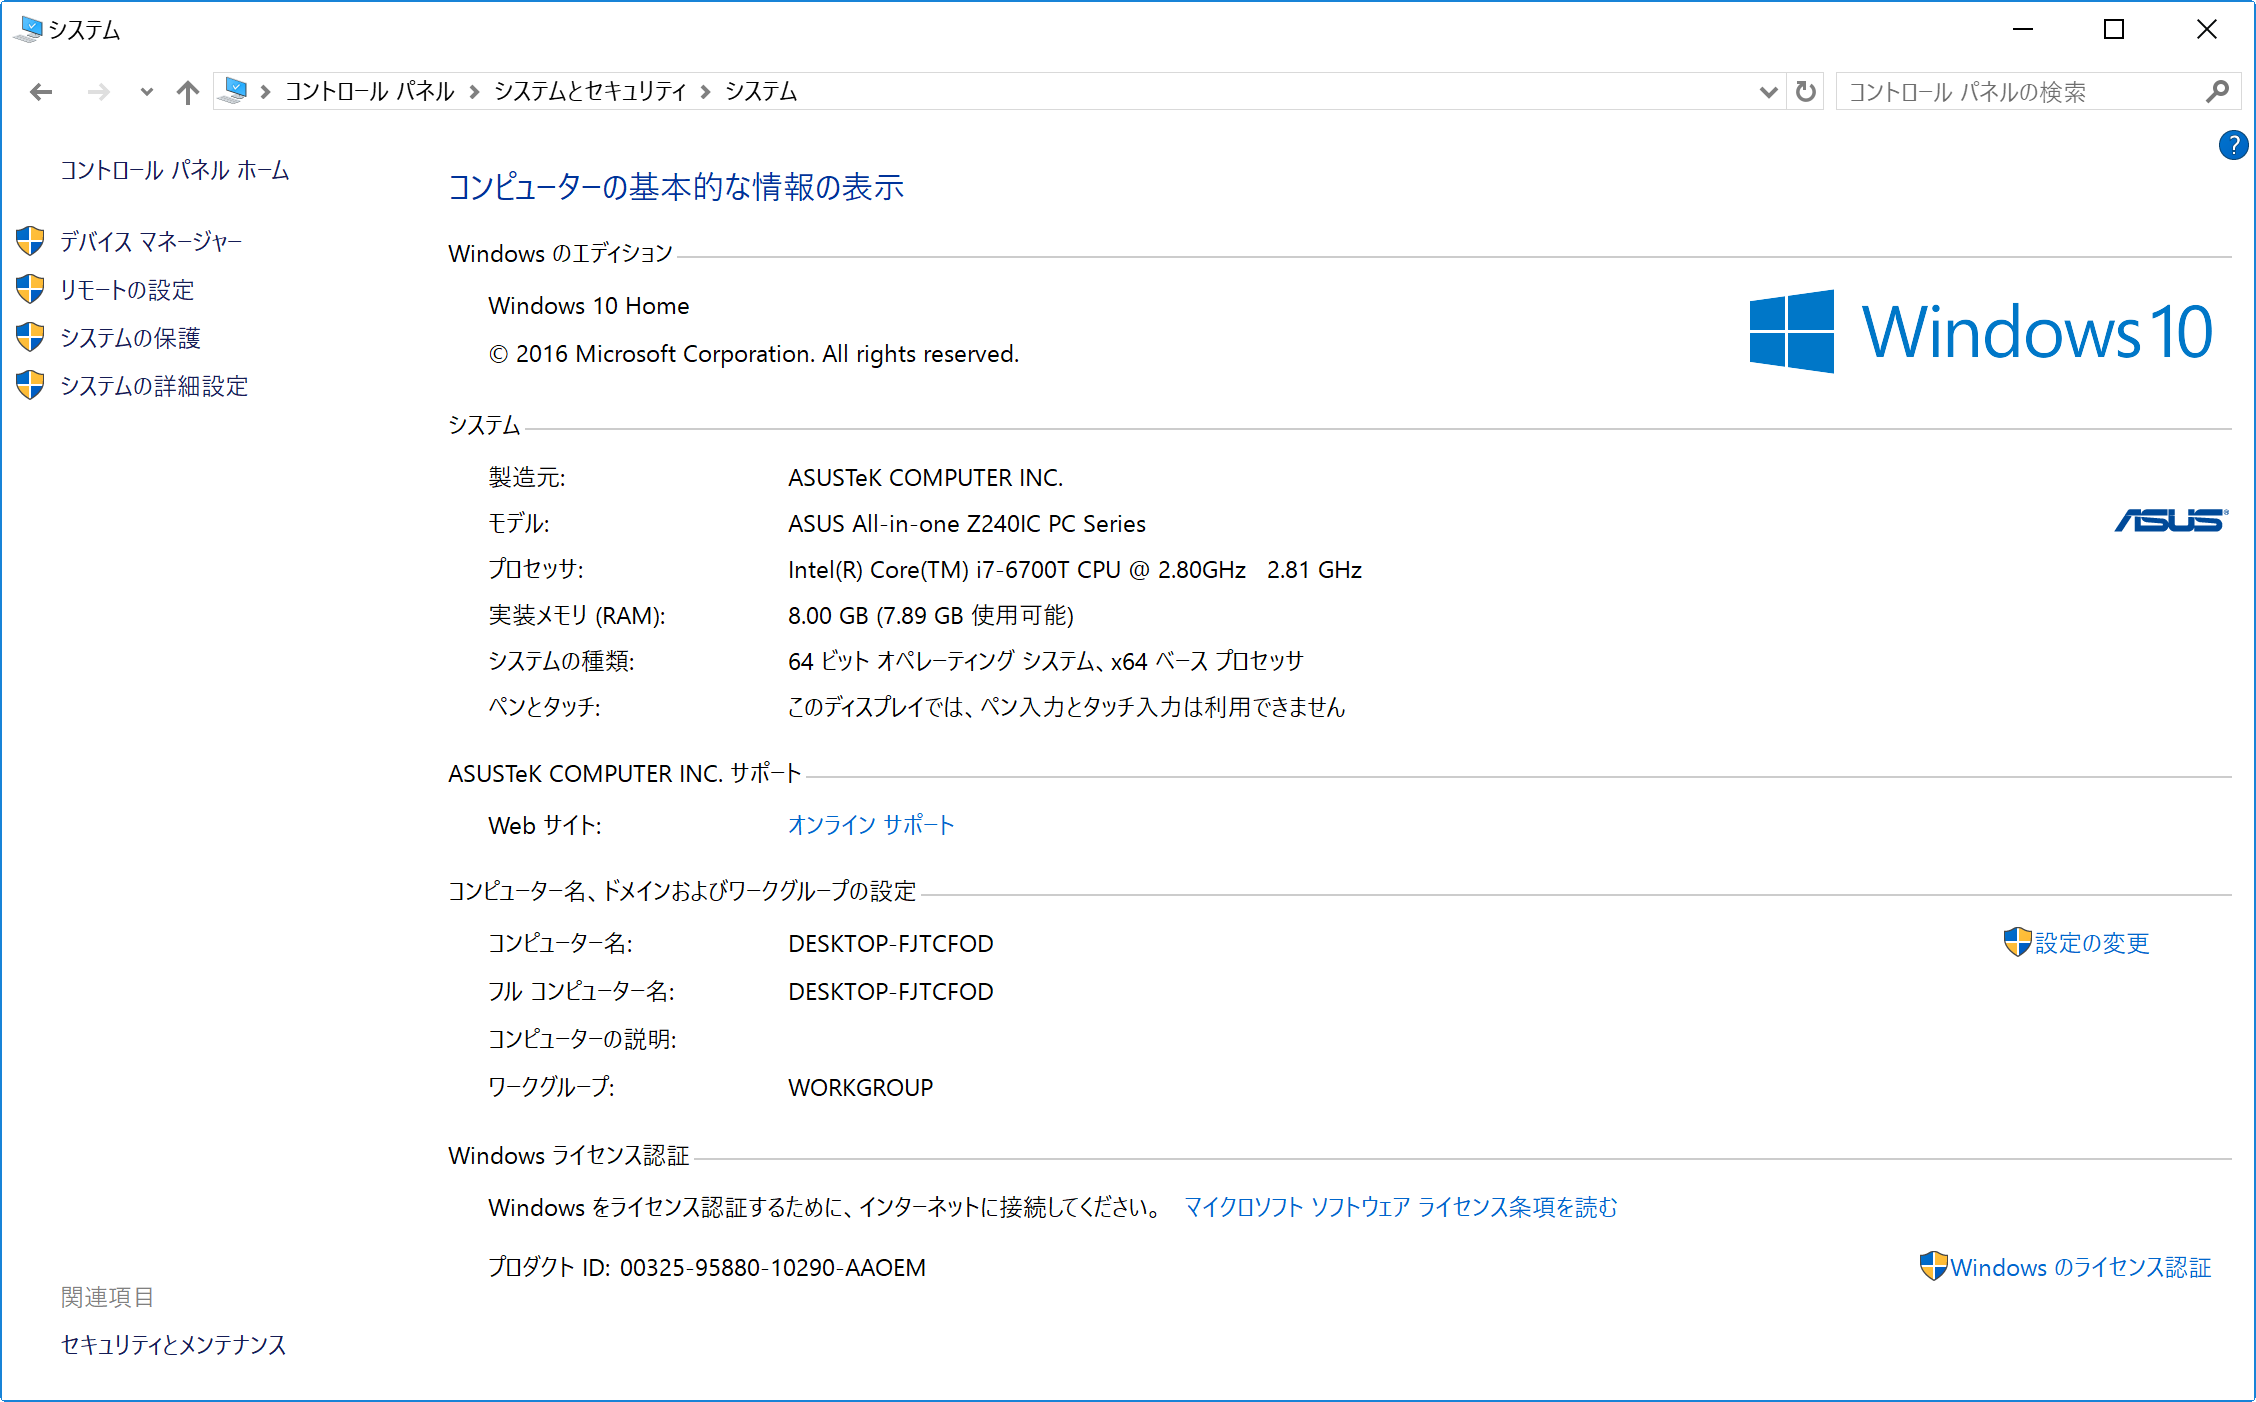Viewport: 2256px width, 1402px height.
Task: Click shield icon beside 設定の変更
Action: [x=2017, y=941]
